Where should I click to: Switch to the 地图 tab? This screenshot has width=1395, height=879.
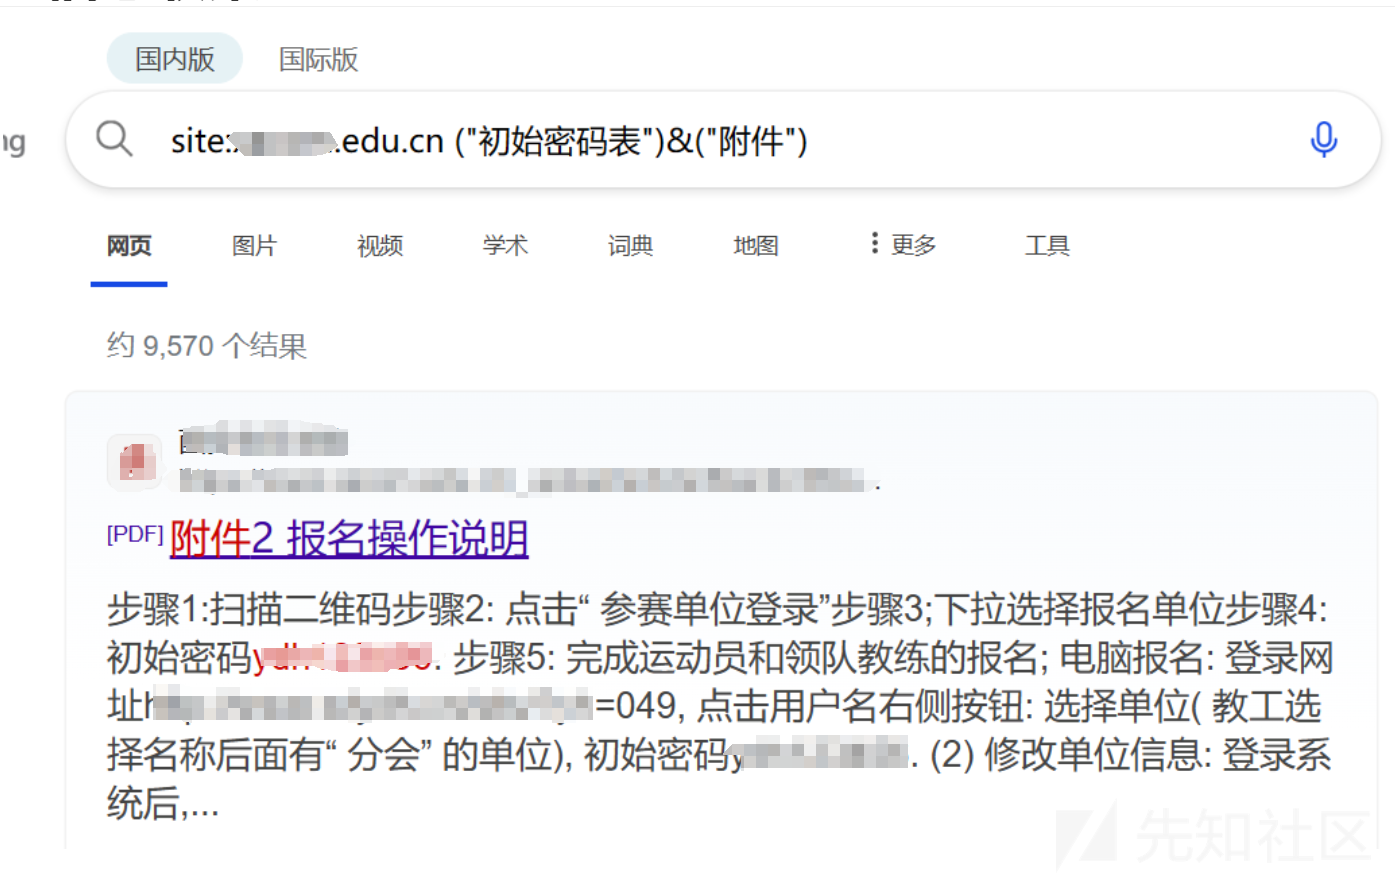click(756, 246)
